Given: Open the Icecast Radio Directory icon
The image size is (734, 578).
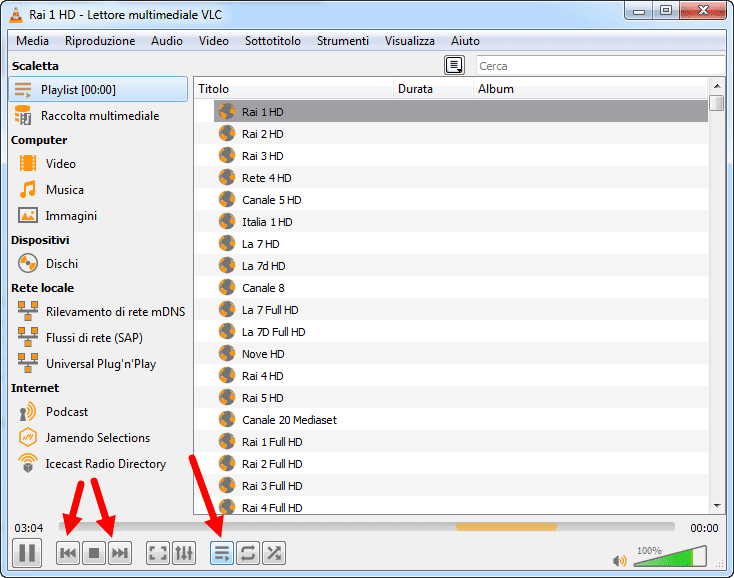Looking at the screenshot, I should coord(28,464).
